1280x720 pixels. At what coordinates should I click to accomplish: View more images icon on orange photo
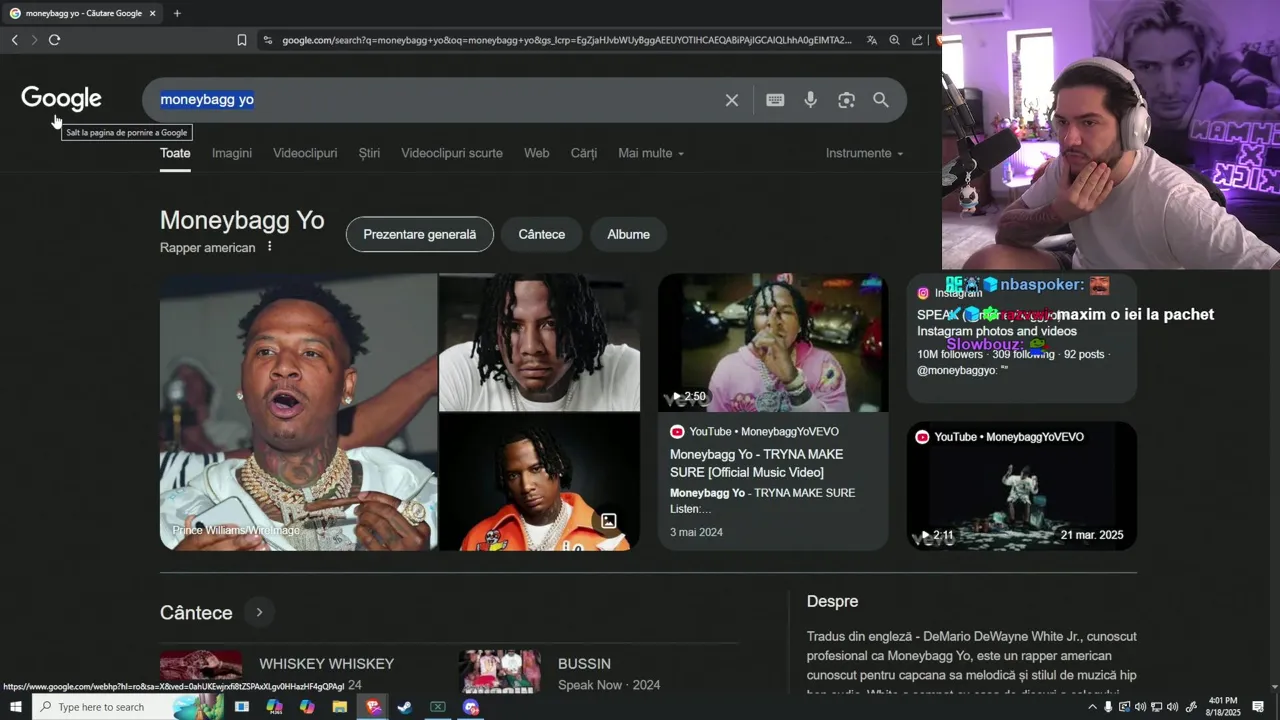pos(608,521)
